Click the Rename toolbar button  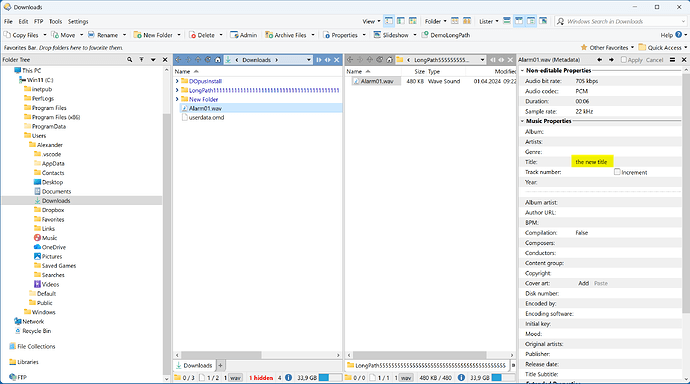[103, 35]
